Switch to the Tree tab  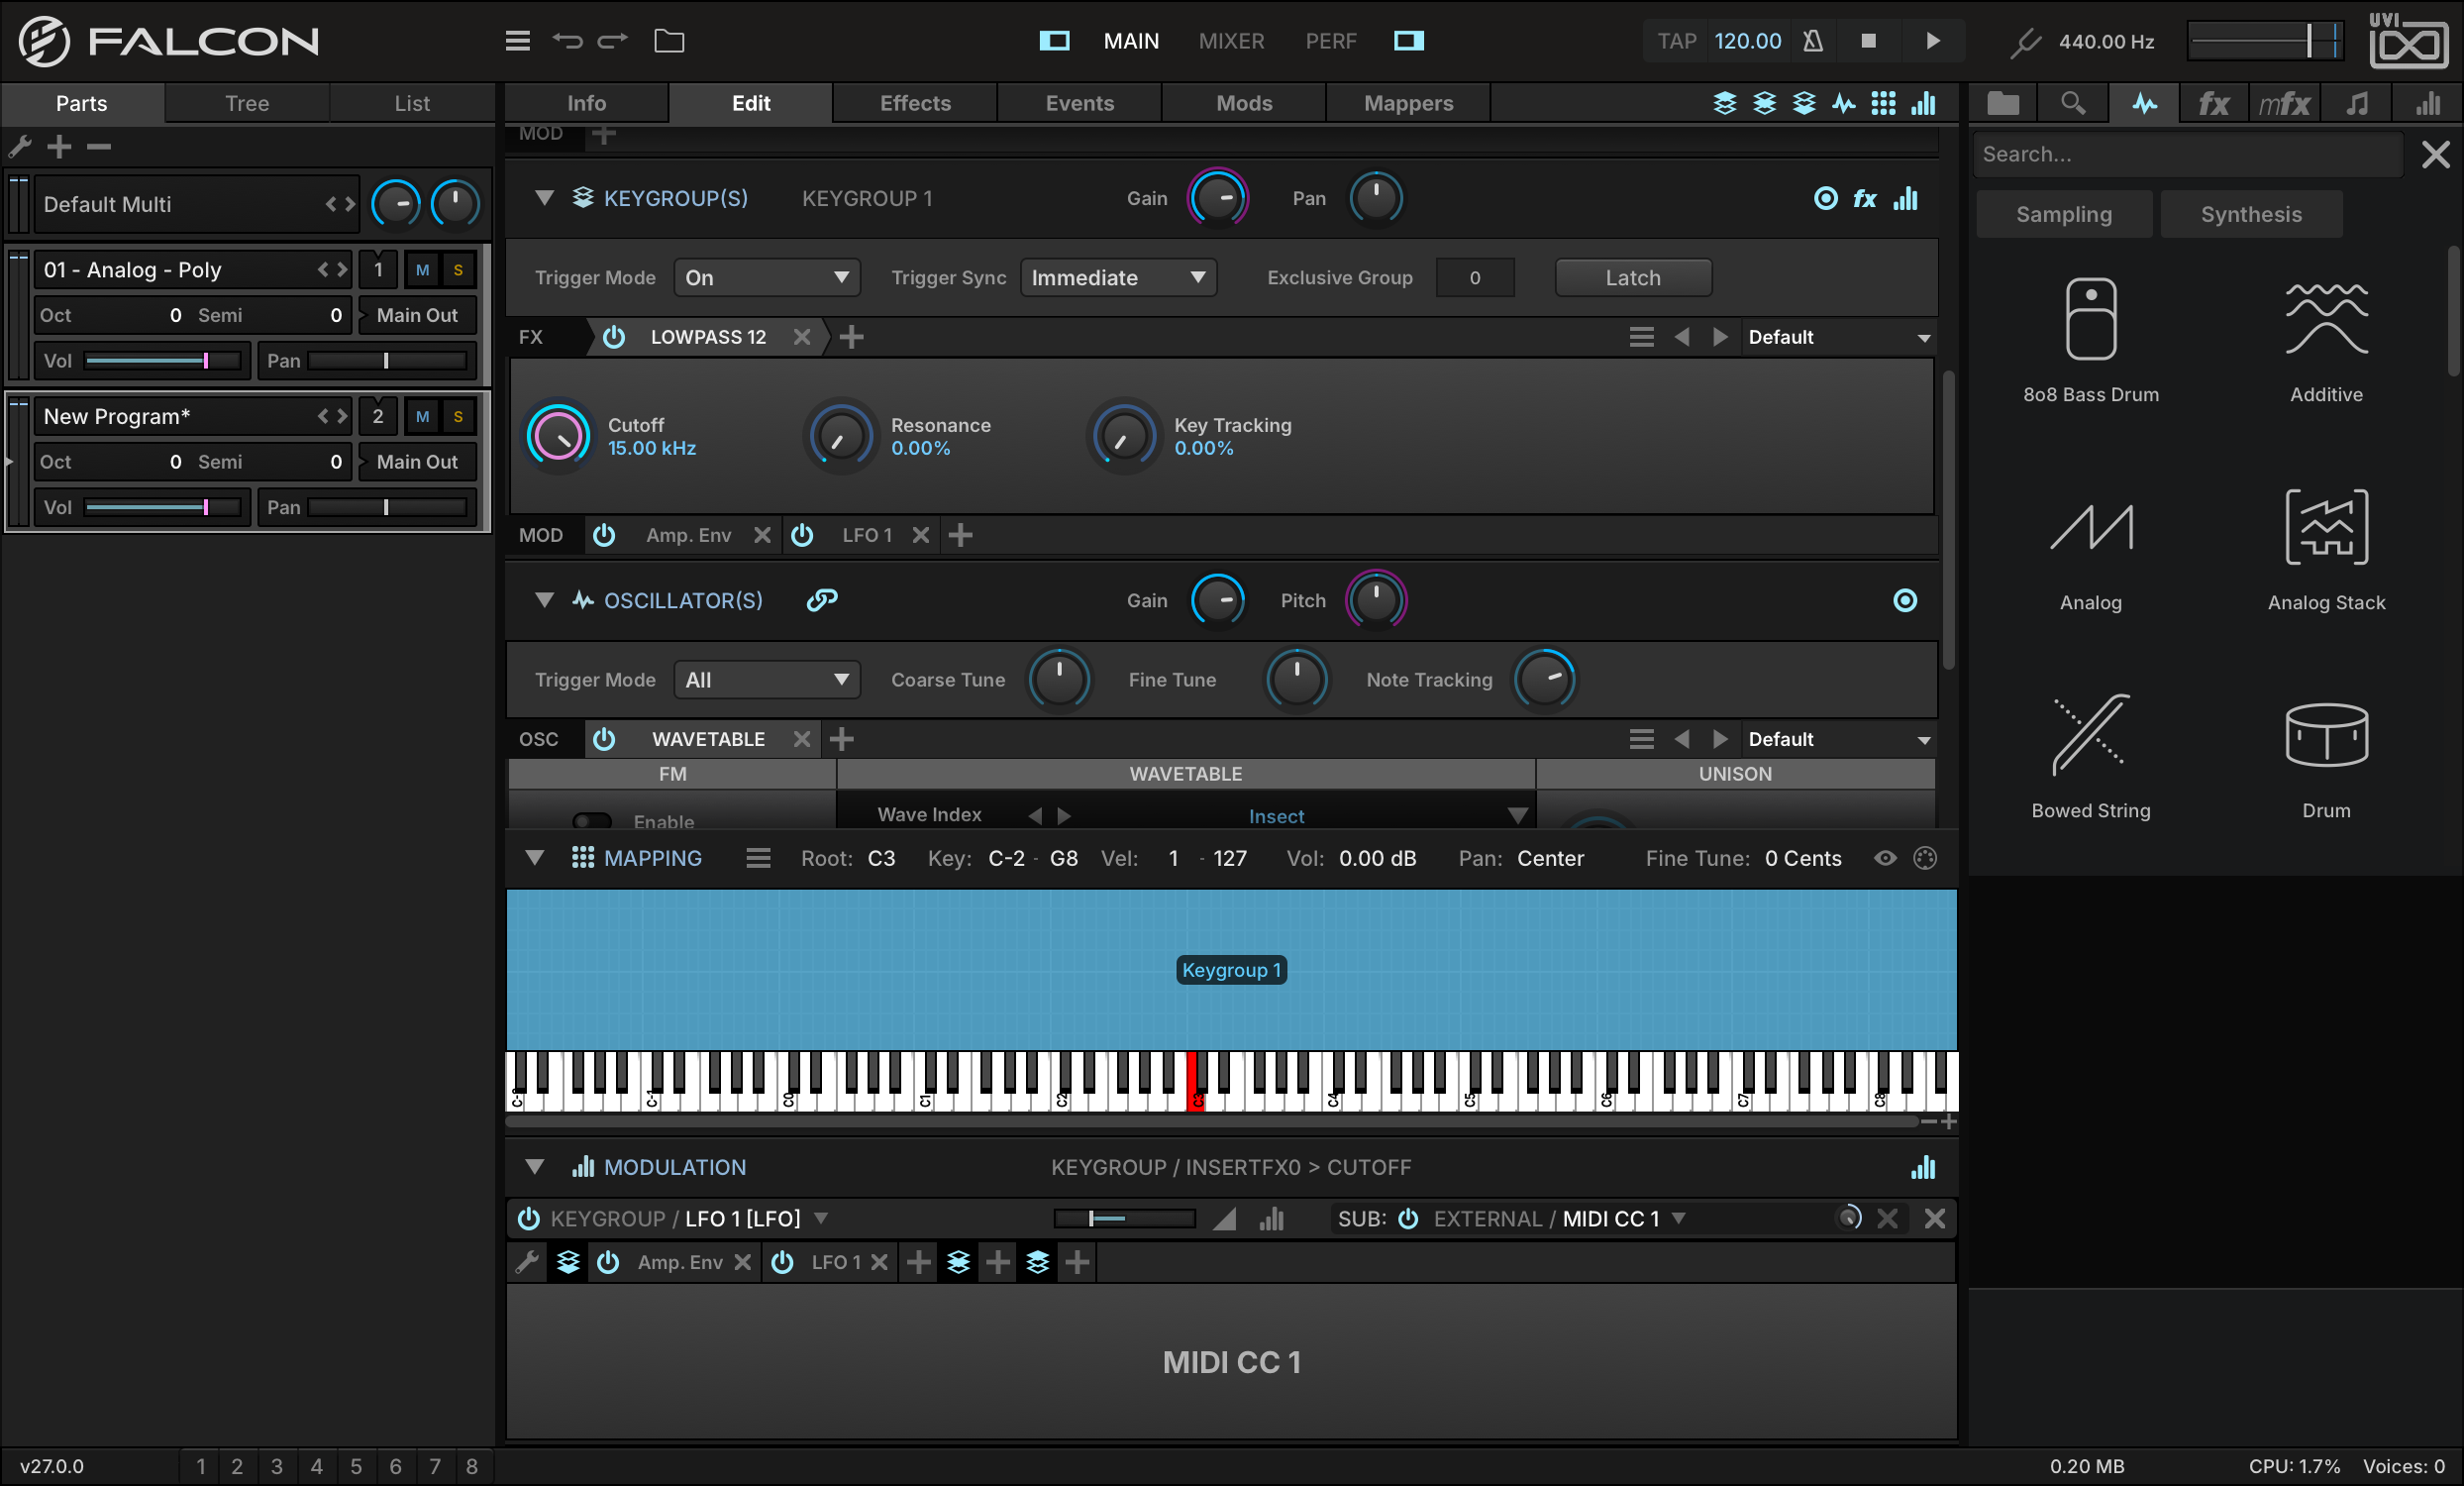click(247, 103)
